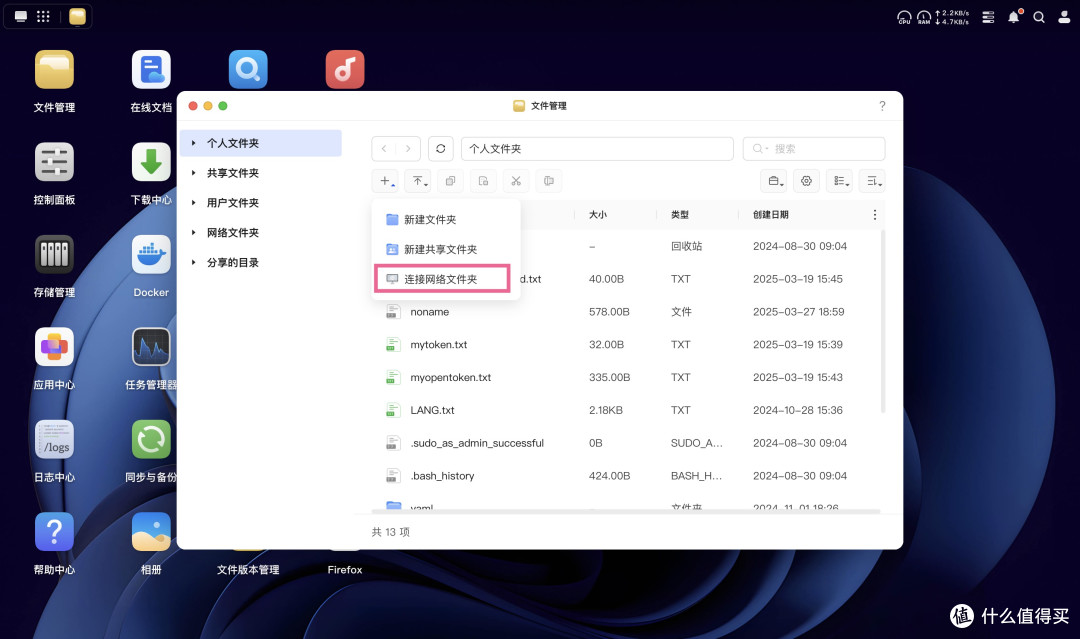The width and height of the screenshot is (1080, 639).
Task: Sort by 大小 column header
Action: click(x=598, y=215)
